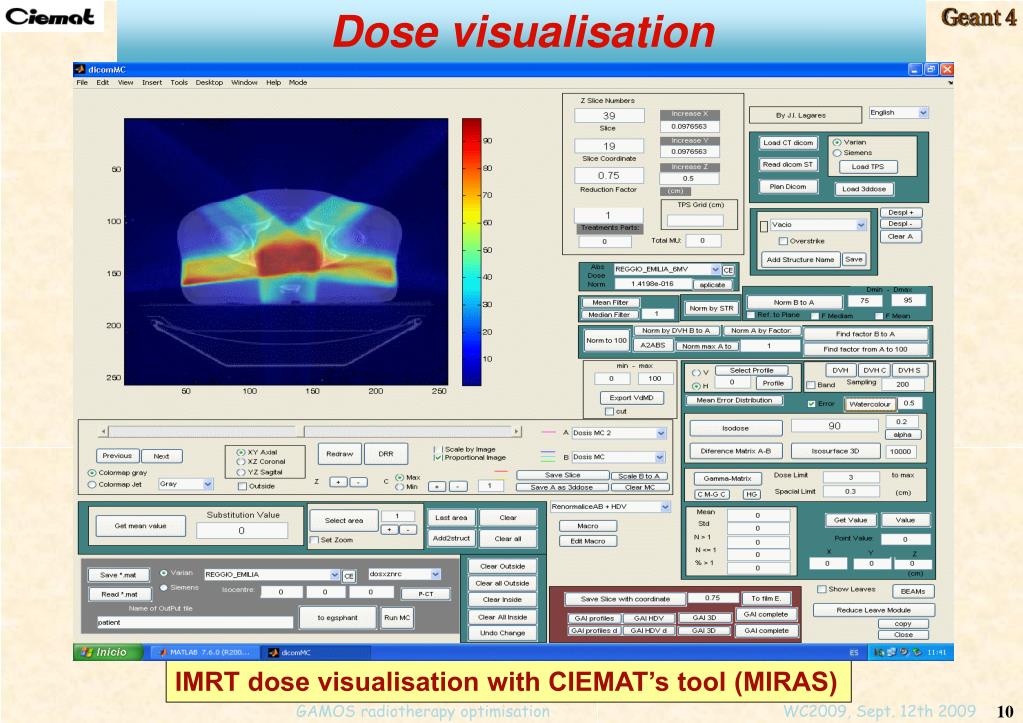Click the ES language indicator in taskbar

click(x=854, y=652)
